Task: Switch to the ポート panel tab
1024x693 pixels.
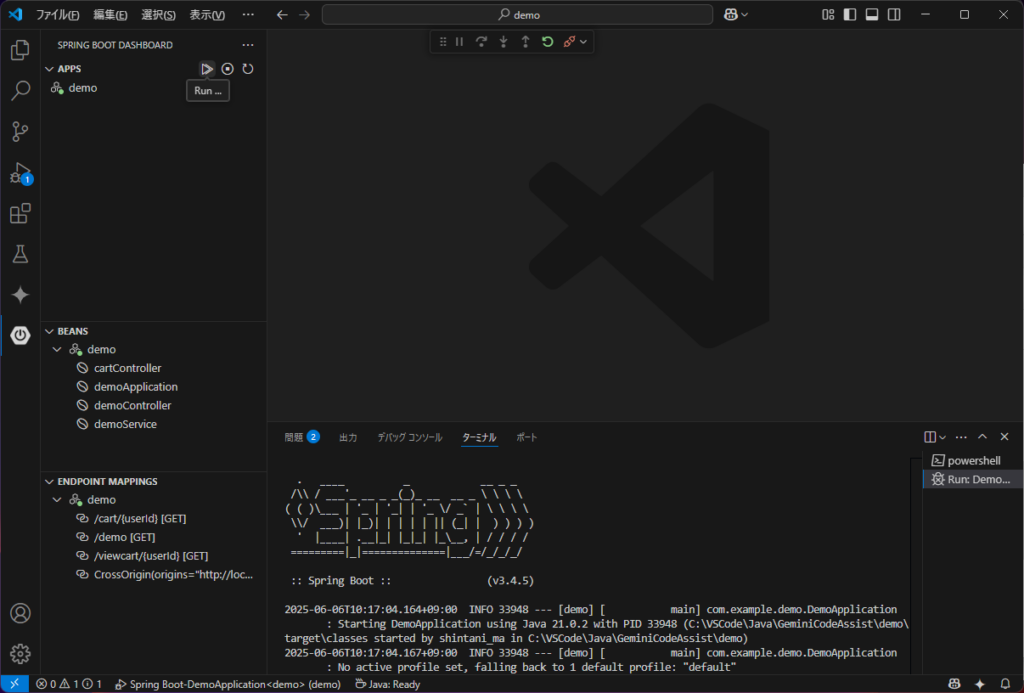Action: tap(526, 437)
